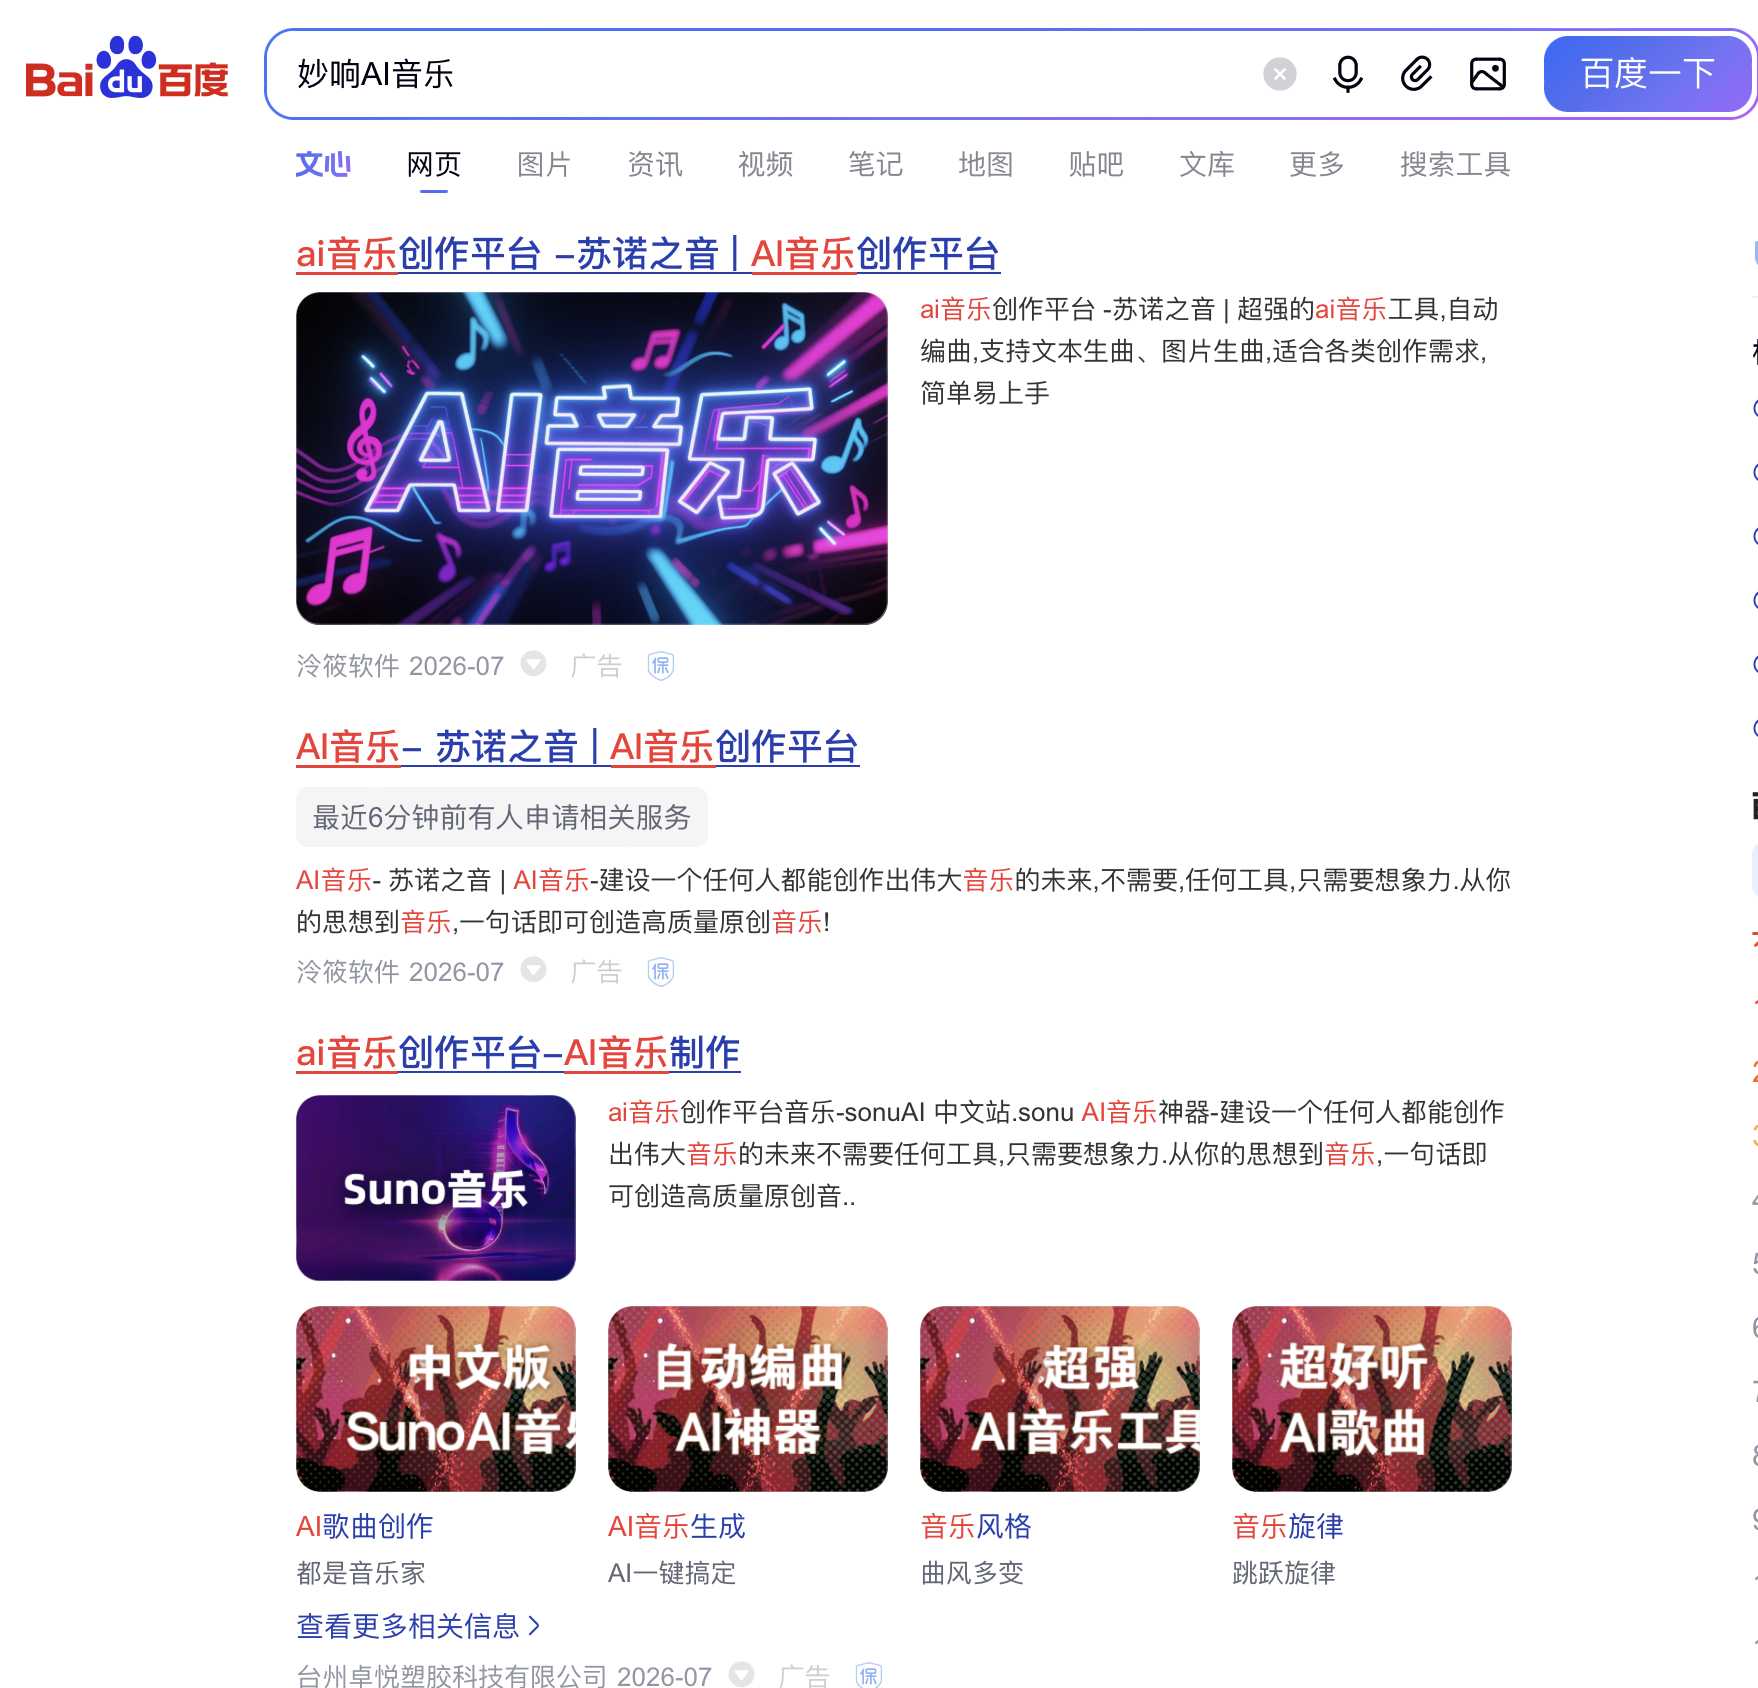Open the 中文版 SunoAI音乐 card image
Image resolution: width=1758 pixels, height=1688 pixels.
[436, 1399]
